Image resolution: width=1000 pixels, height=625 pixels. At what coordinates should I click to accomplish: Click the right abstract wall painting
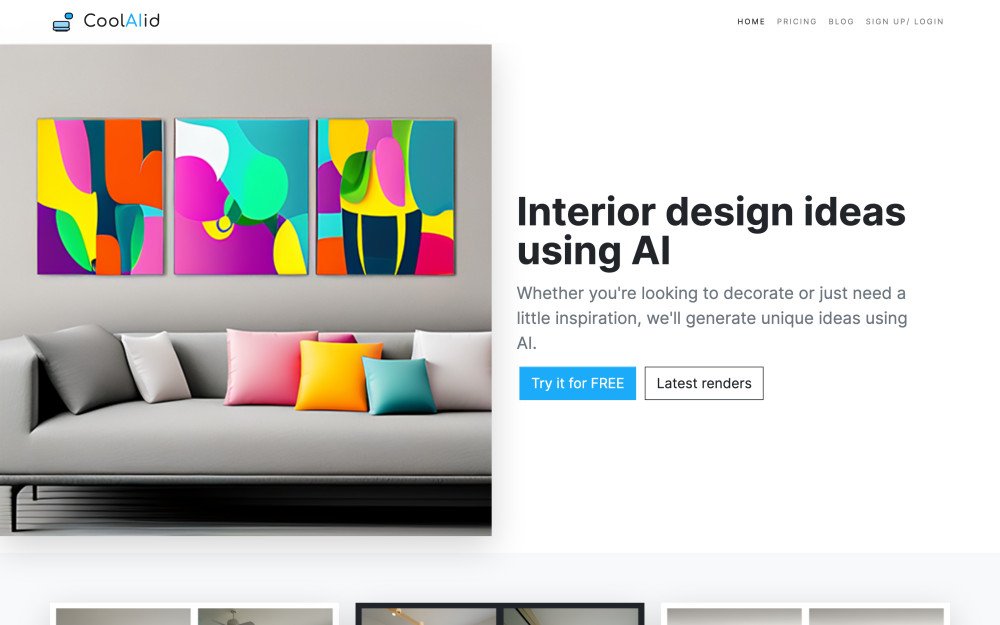coord(385,196)
